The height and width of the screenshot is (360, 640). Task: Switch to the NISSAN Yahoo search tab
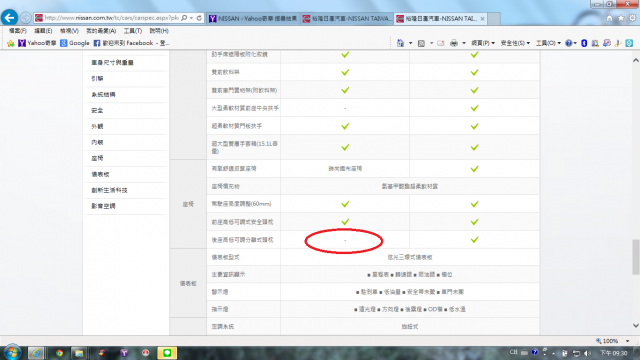[x=253, y=18]
